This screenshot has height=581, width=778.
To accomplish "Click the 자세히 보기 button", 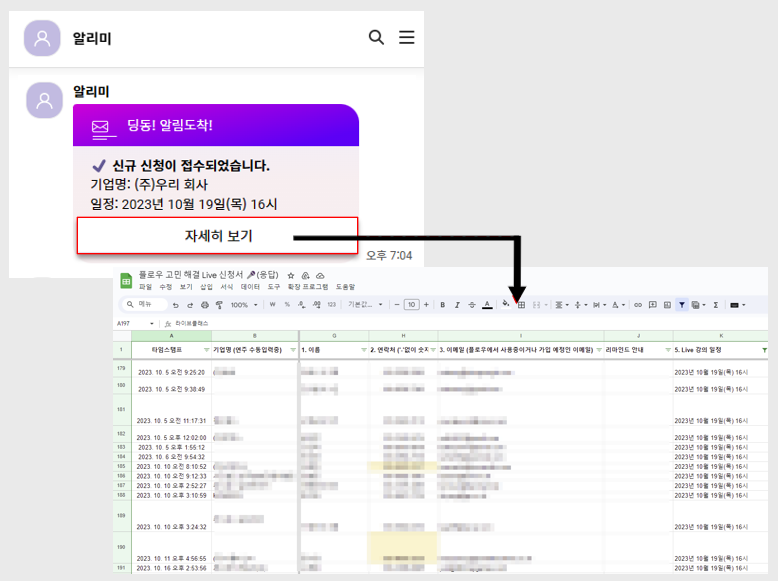I will 217,236.
